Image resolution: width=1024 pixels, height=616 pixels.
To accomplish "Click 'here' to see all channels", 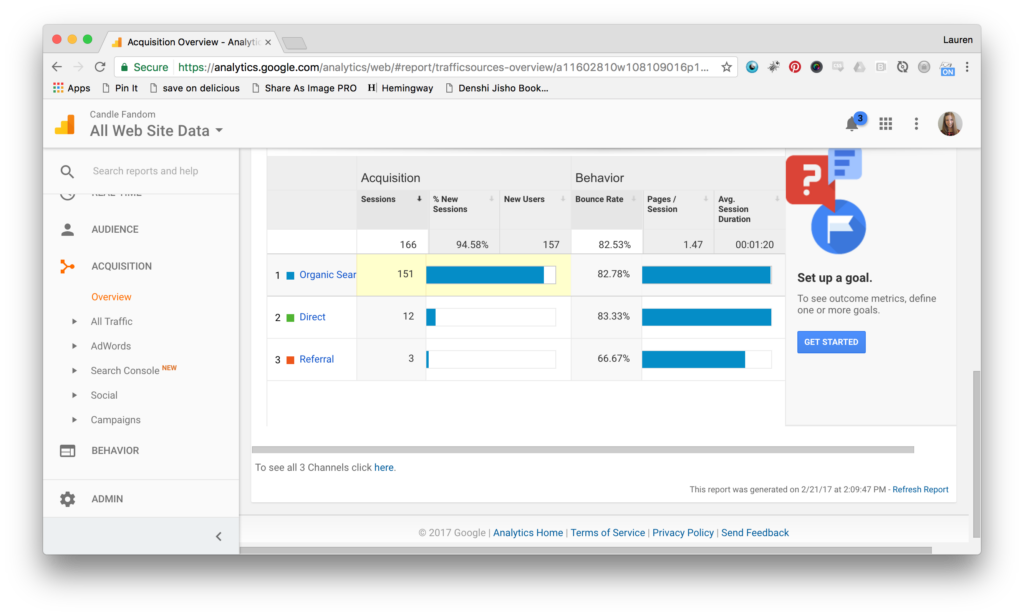I will point(384,468).
